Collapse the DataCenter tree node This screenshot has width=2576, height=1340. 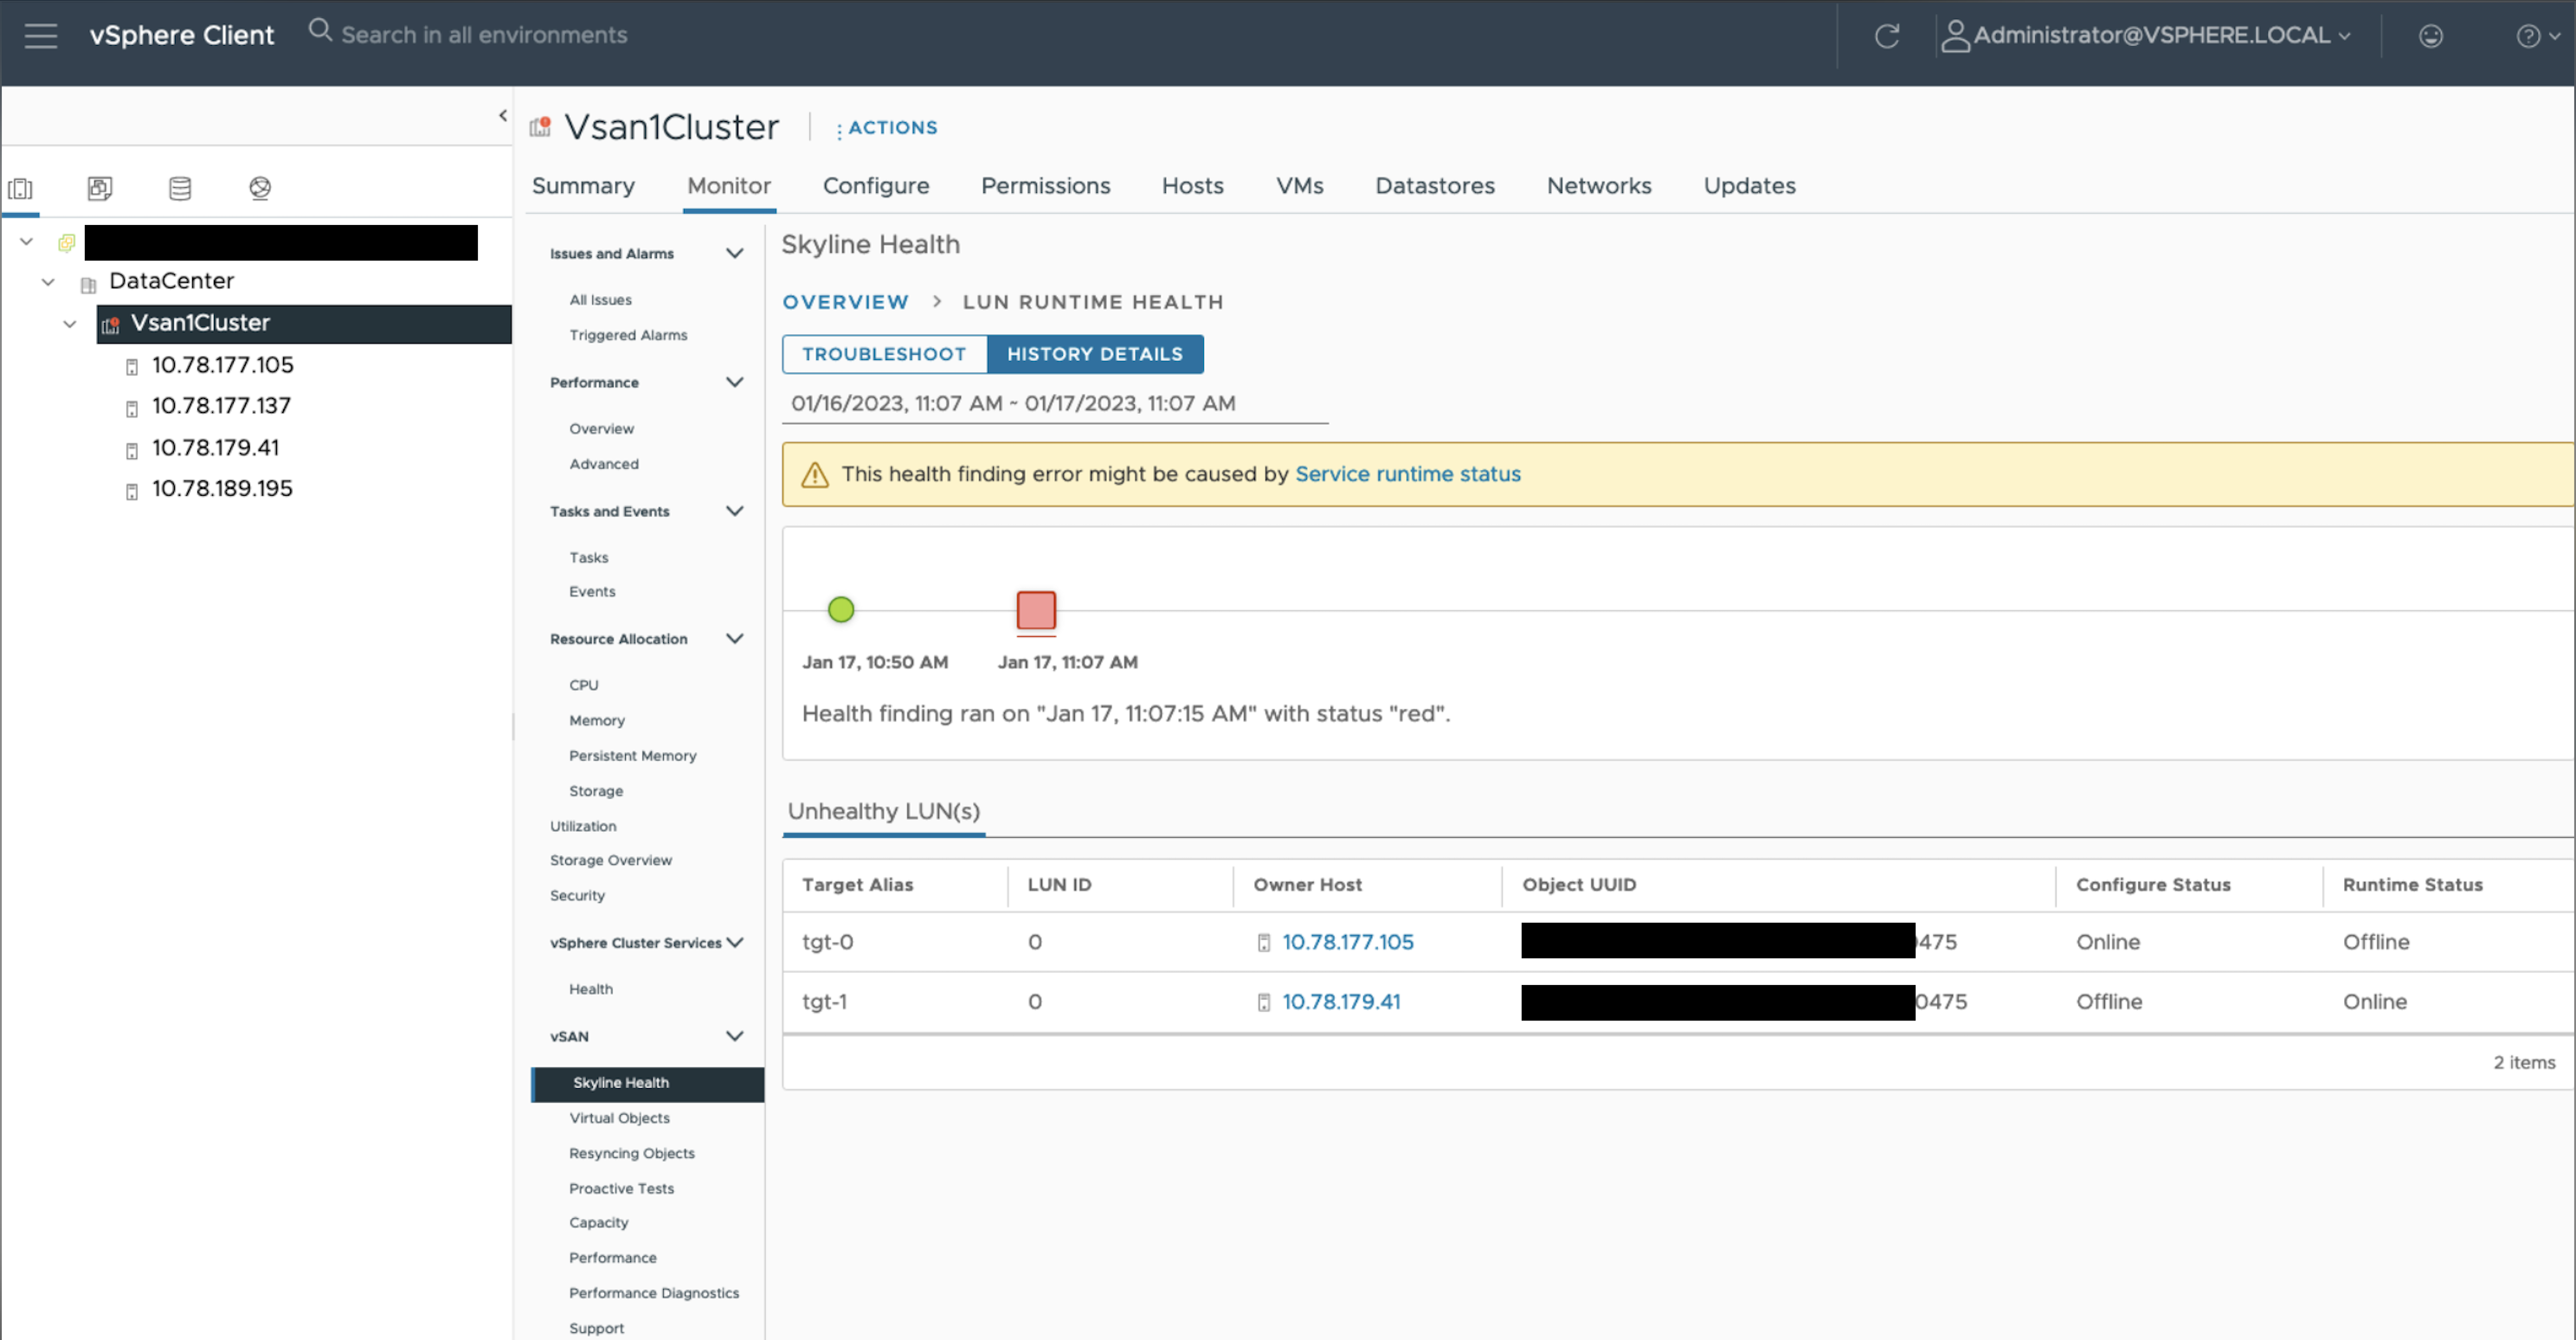tap(48, 282)
